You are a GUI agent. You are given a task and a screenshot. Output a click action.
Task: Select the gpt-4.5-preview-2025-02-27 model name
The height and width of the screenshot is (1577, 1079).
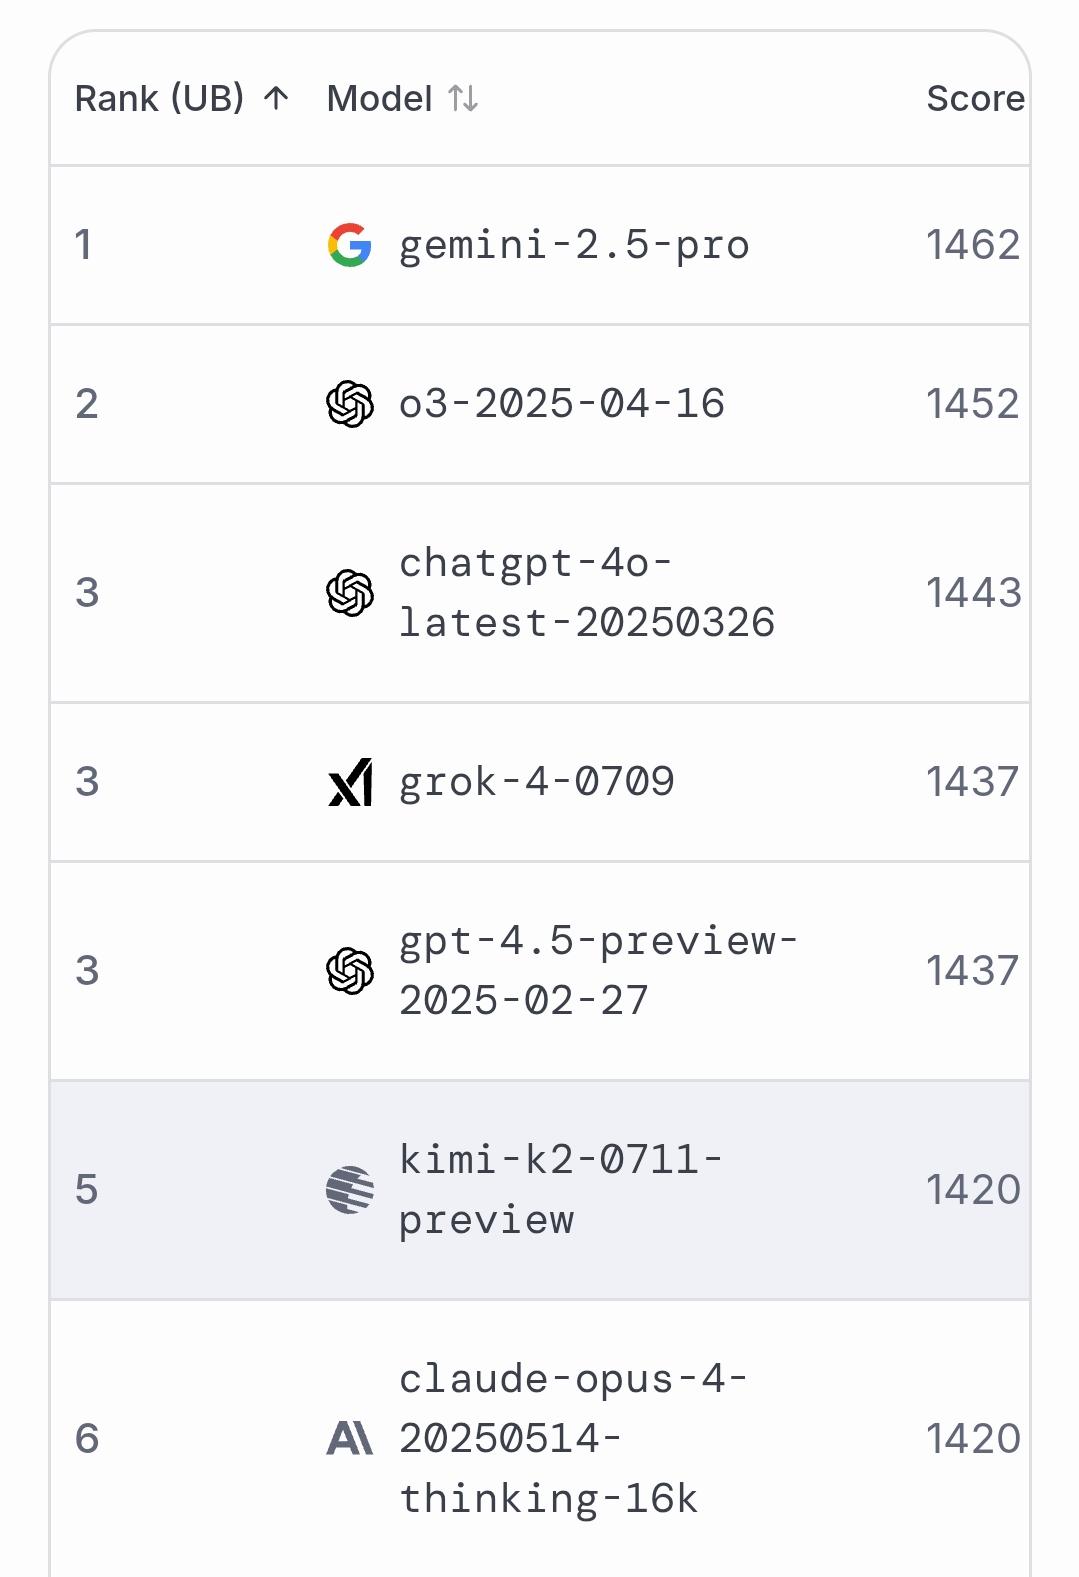597,971
